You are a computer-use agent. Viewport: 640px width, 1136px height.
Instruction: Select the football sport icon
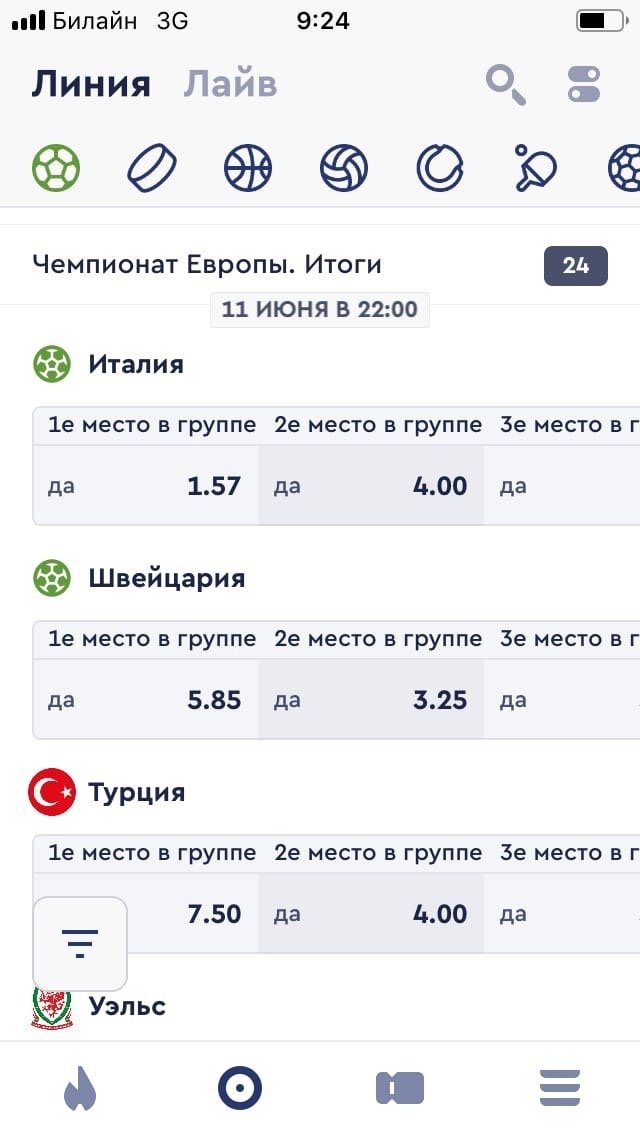[x=56, y=168]
